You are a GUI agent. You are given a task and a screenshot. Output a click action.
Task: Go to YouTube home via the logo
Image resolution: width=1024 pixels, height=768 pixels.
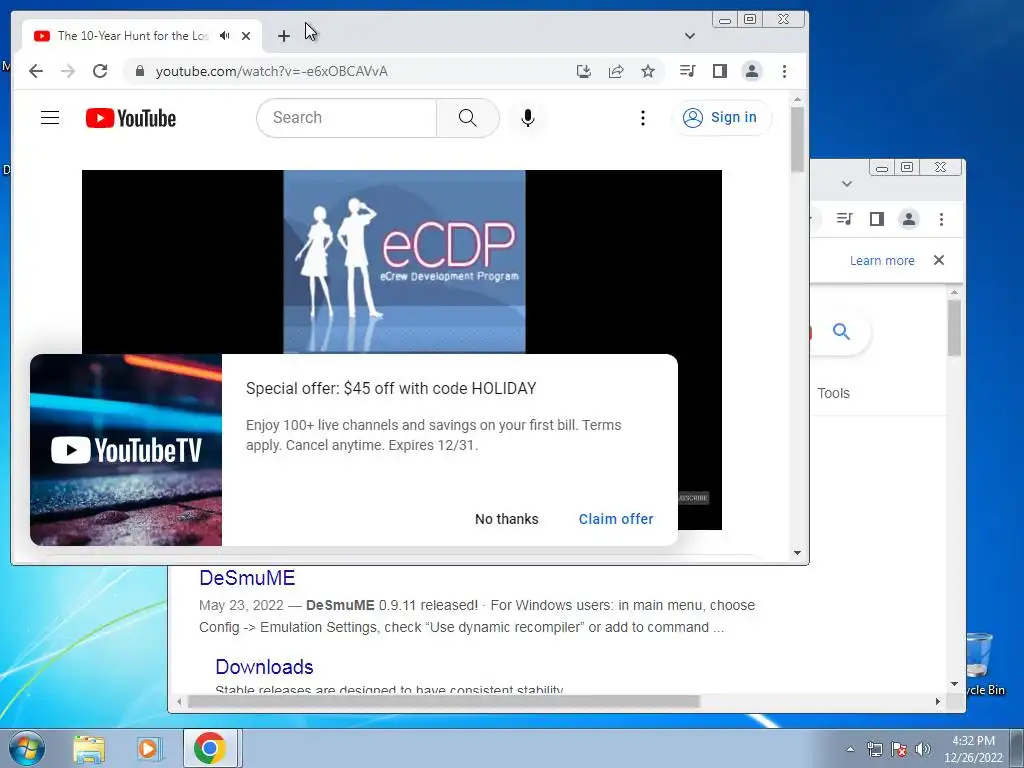coord(131,118)
